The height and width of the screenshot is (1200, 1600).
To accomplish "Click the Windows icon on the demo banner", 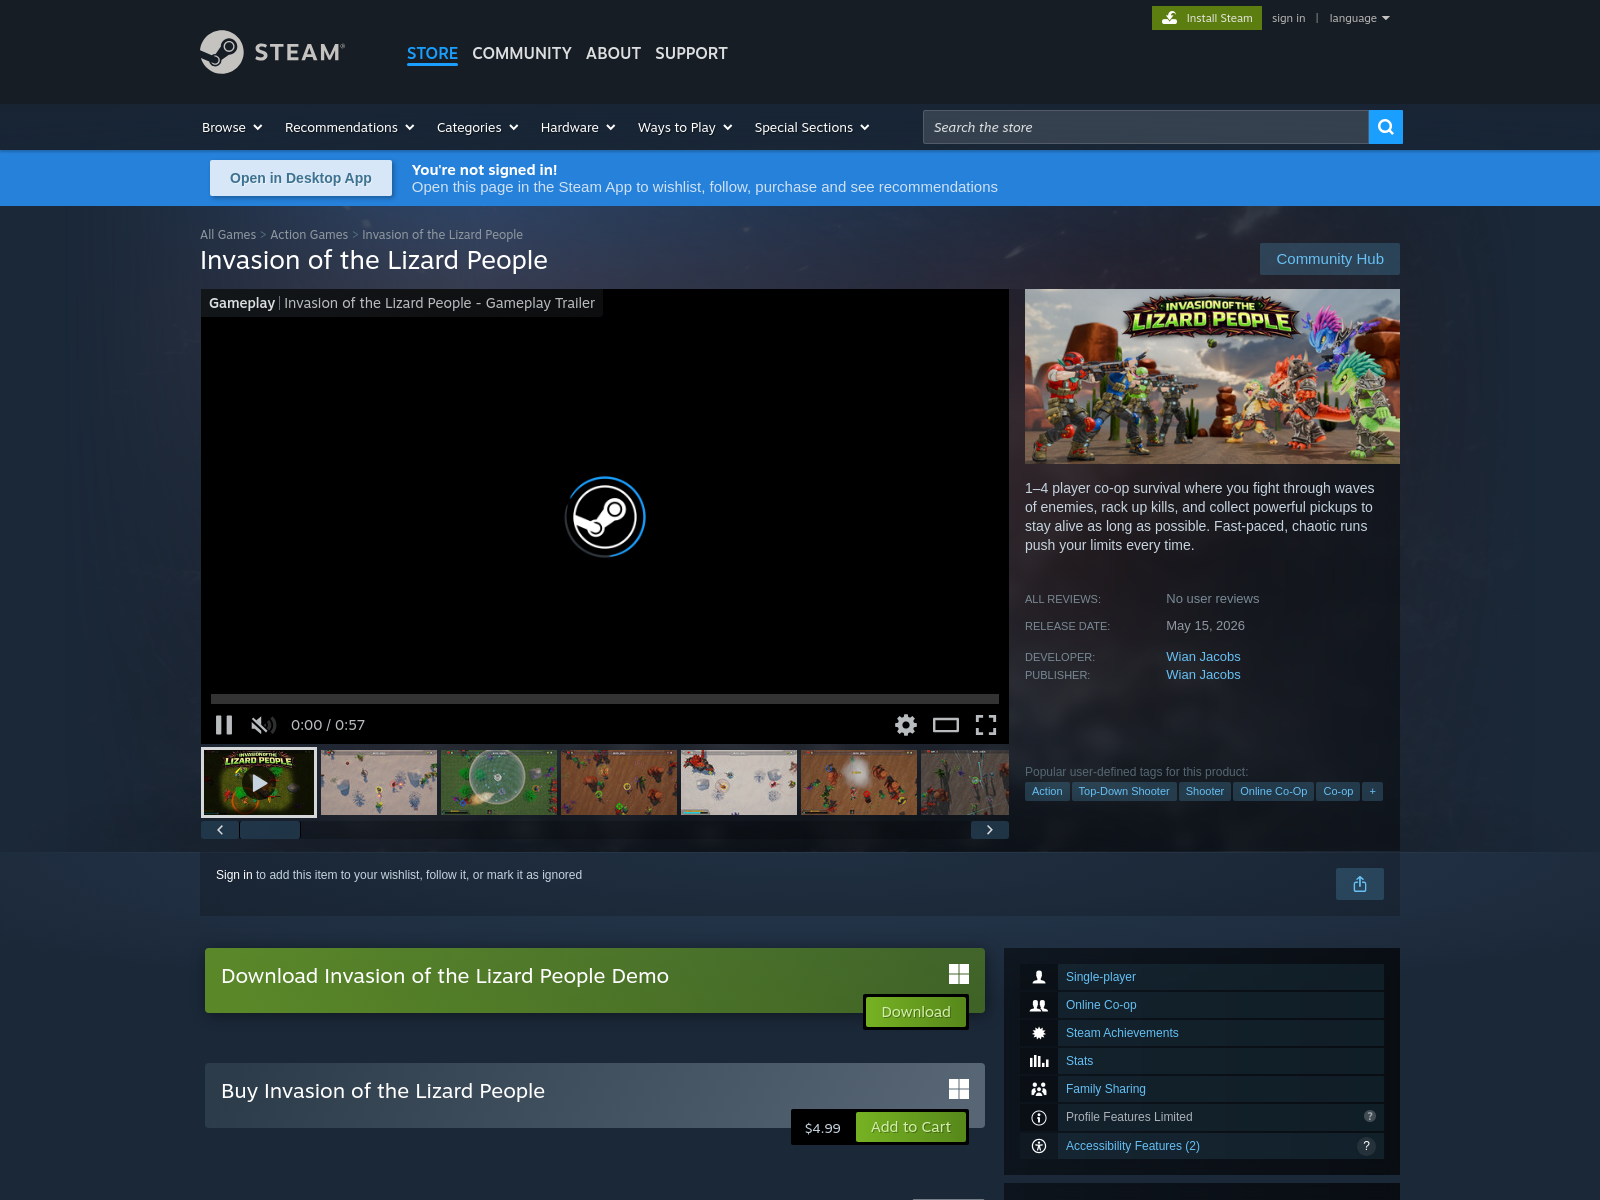I will click(x=959, y=974).
